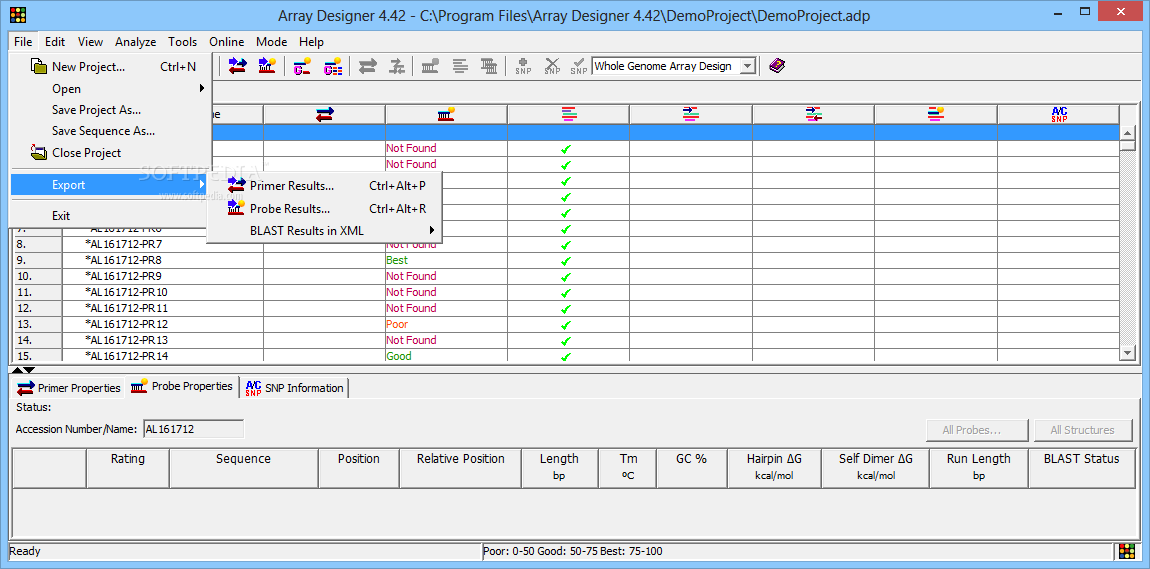
Task: Click the primer search toolbar icon with blue-red arrows
Action: [x=238, y=66]
